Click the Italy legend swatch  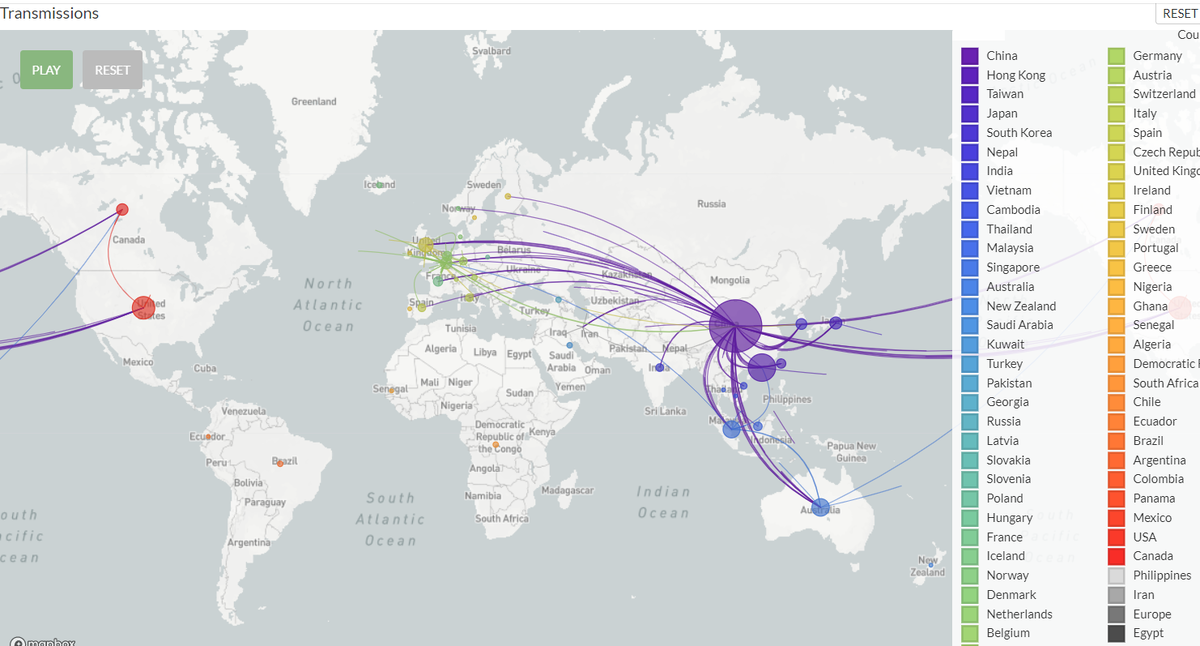tap(1116, 114)
